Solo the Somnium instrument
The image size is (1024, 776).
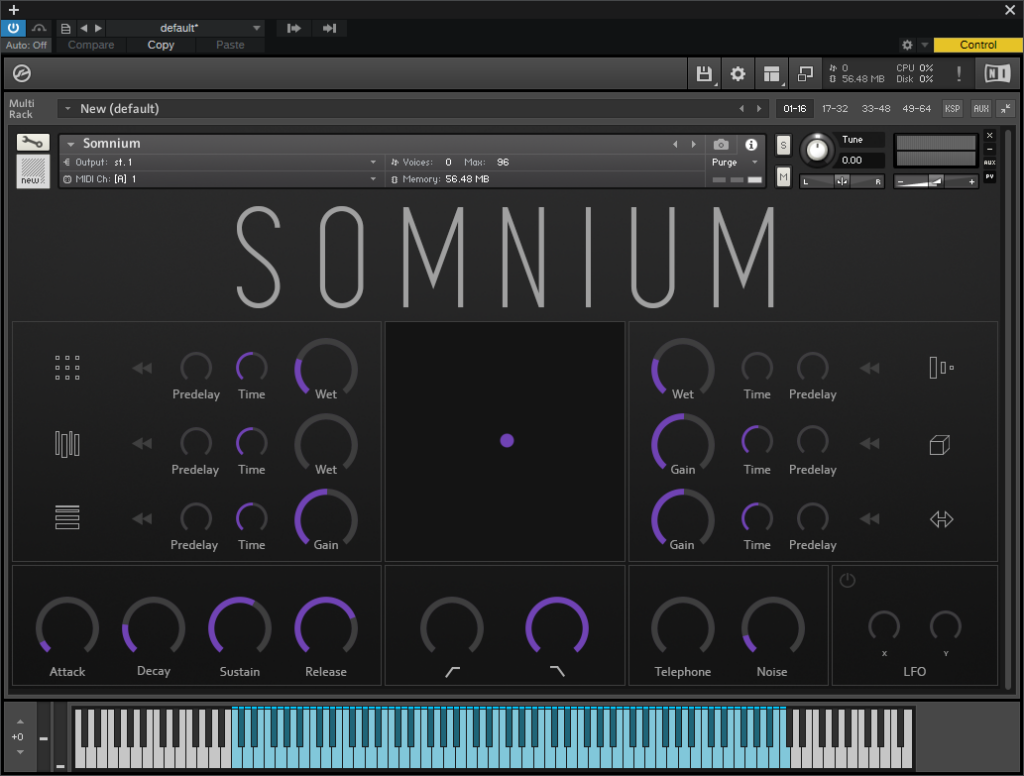pos(783,145)
